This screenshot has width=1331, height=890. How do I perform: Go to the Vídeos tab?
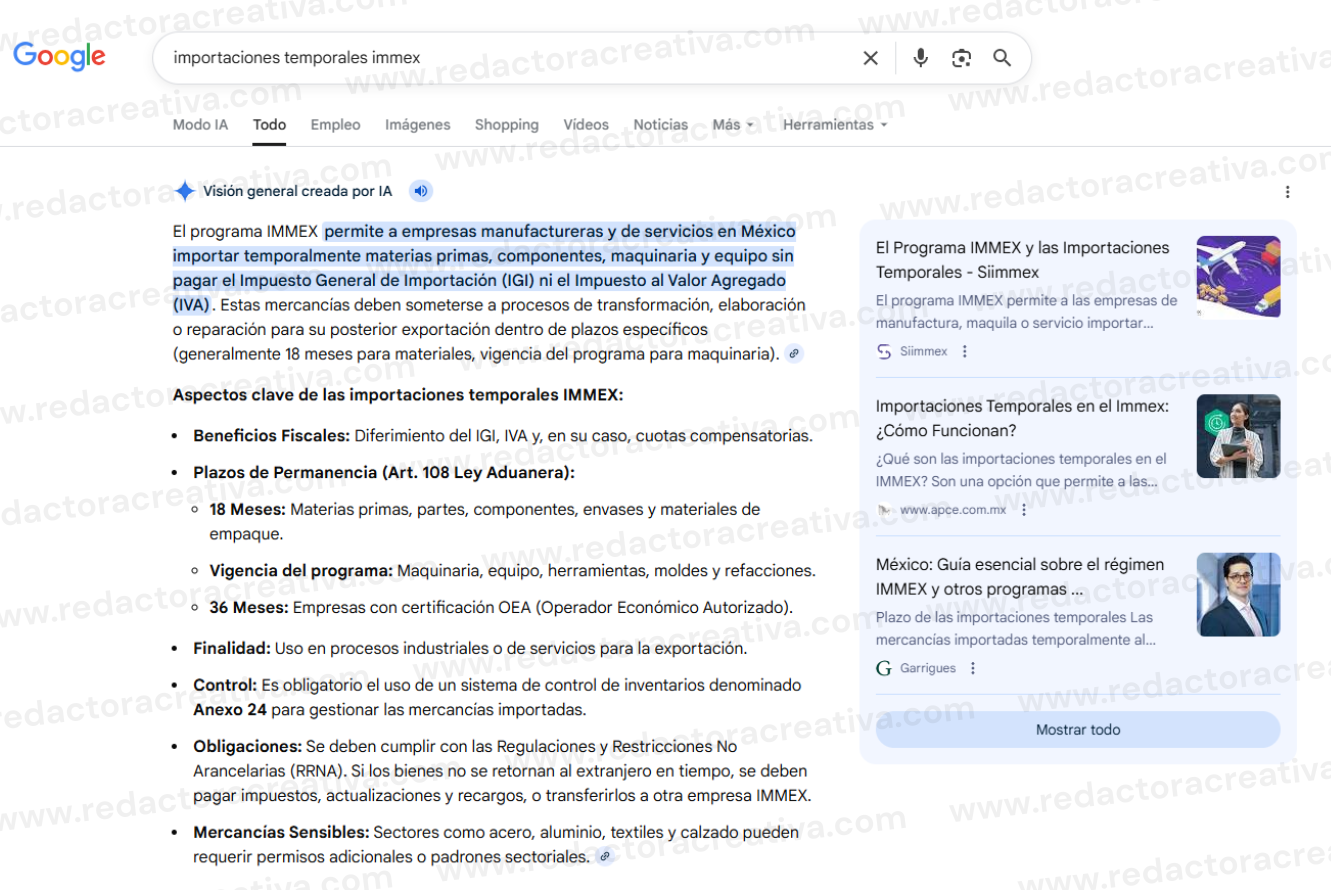(x=586, y=125)
